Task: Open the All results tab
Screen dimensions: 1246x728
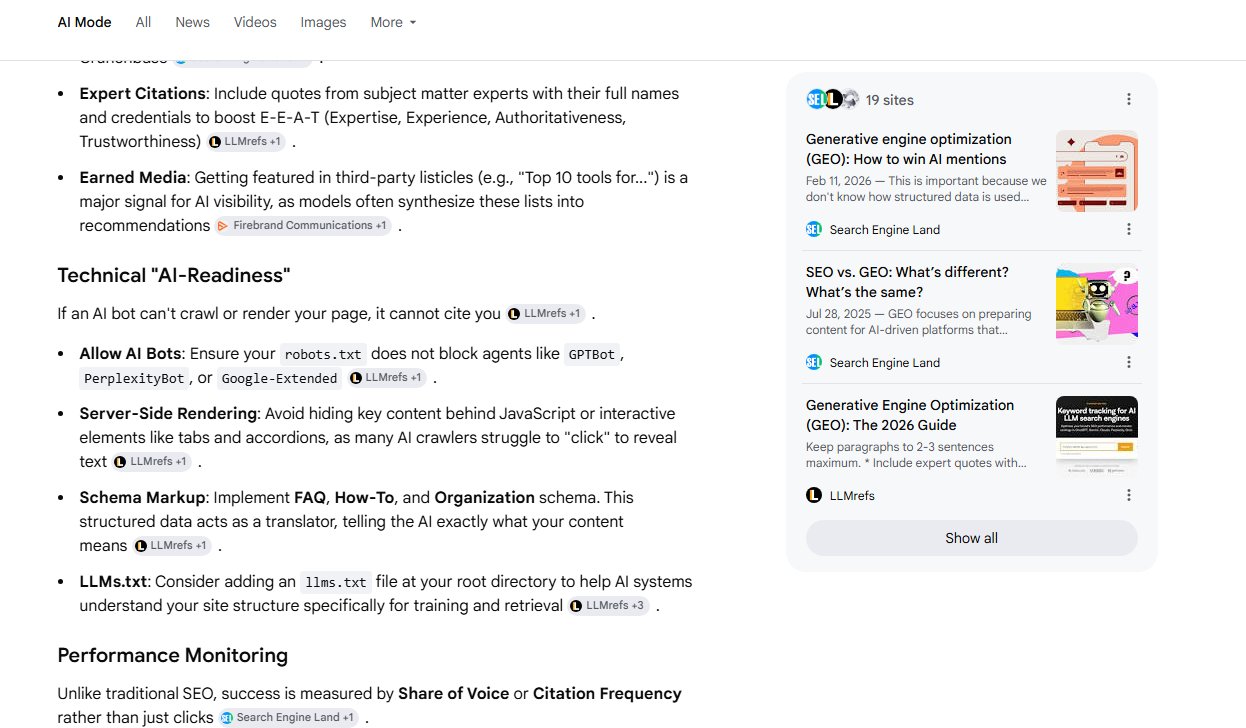Action: pyautogui.click(x=144, y=22)
